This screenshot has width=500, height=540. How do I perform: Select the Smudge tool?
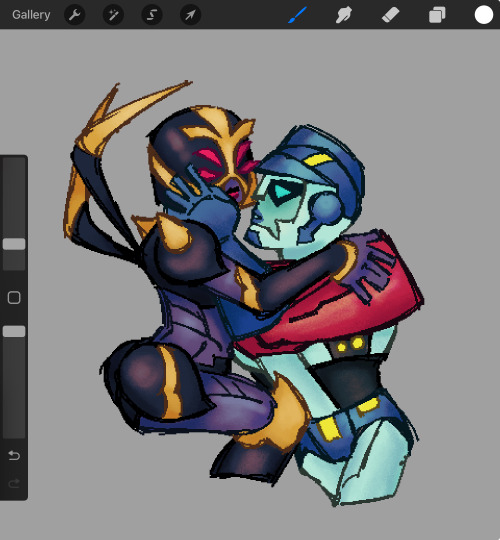pyautogui.click(x=344, y=15)
